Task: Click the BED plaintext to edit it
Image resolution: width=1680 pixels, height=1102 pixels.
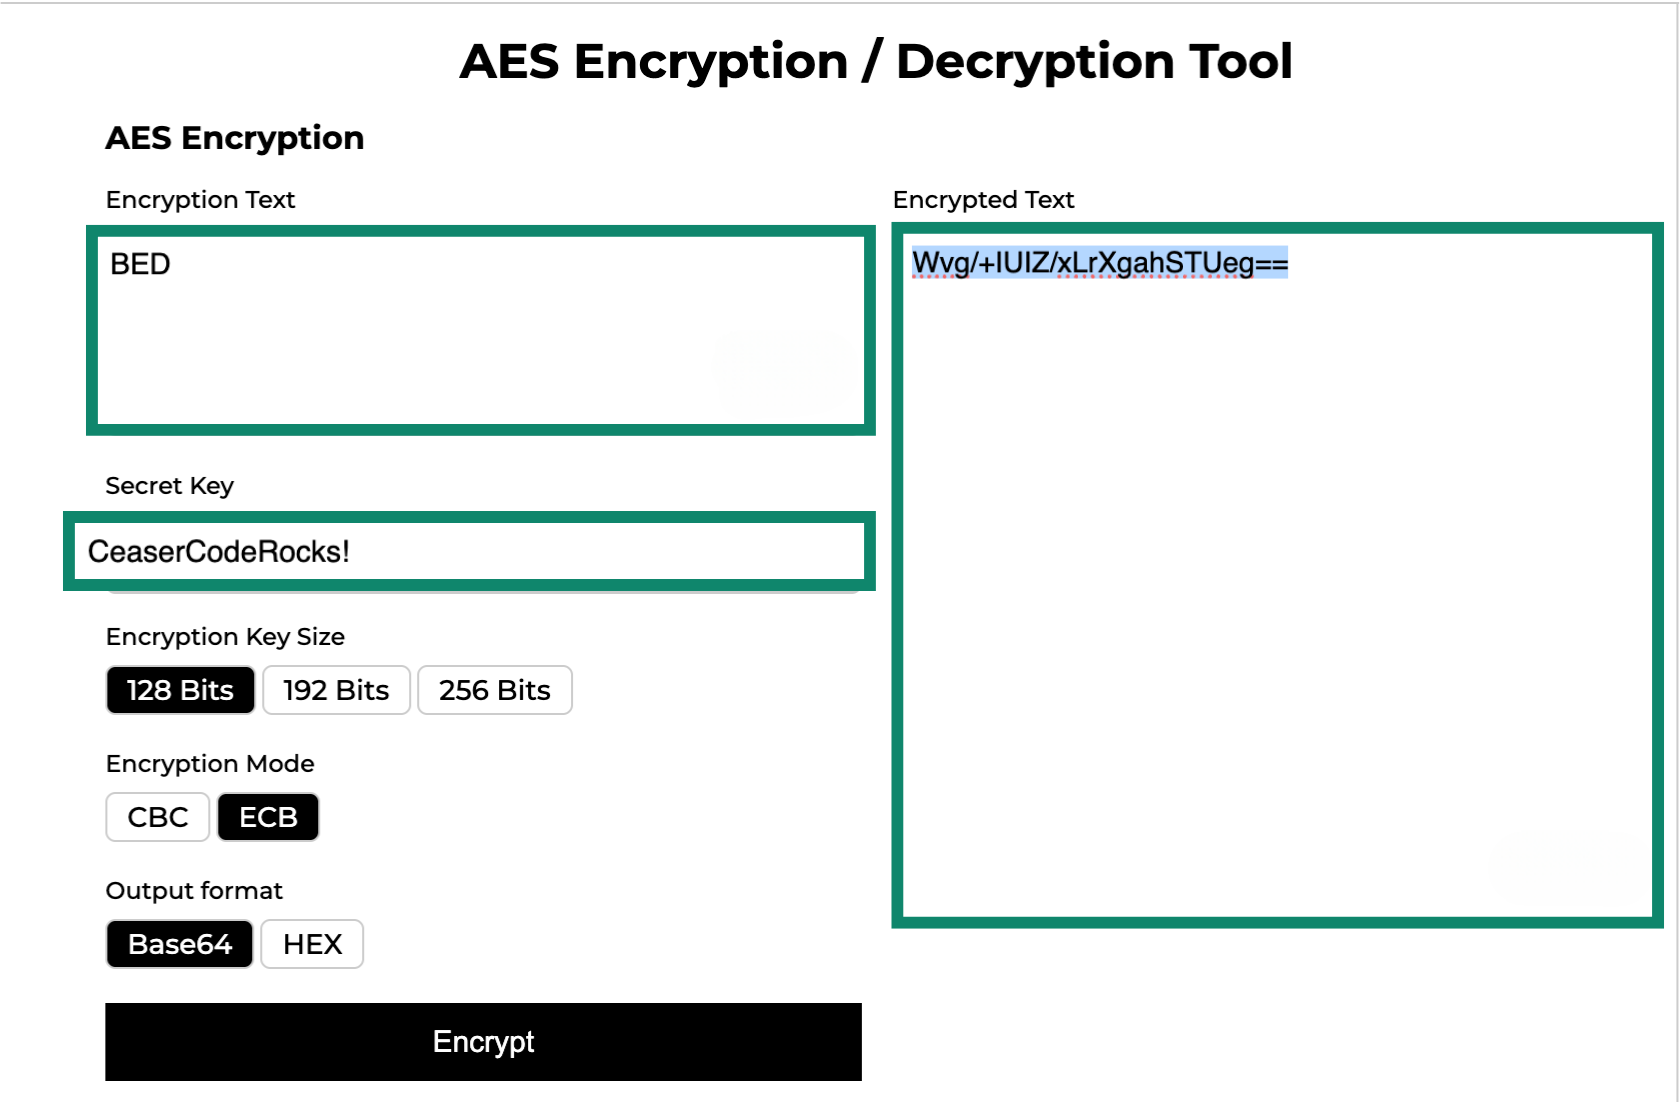Action: coord(139,264)
